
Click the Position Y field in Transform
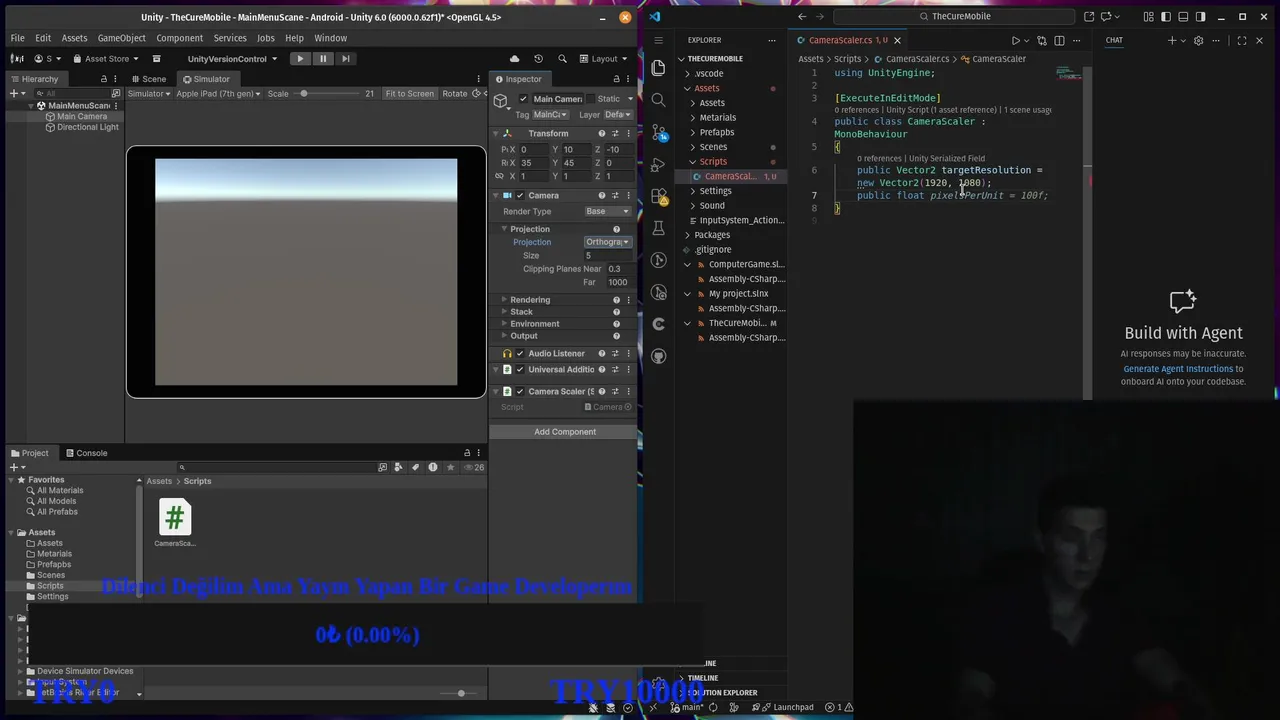click(576, 149)
